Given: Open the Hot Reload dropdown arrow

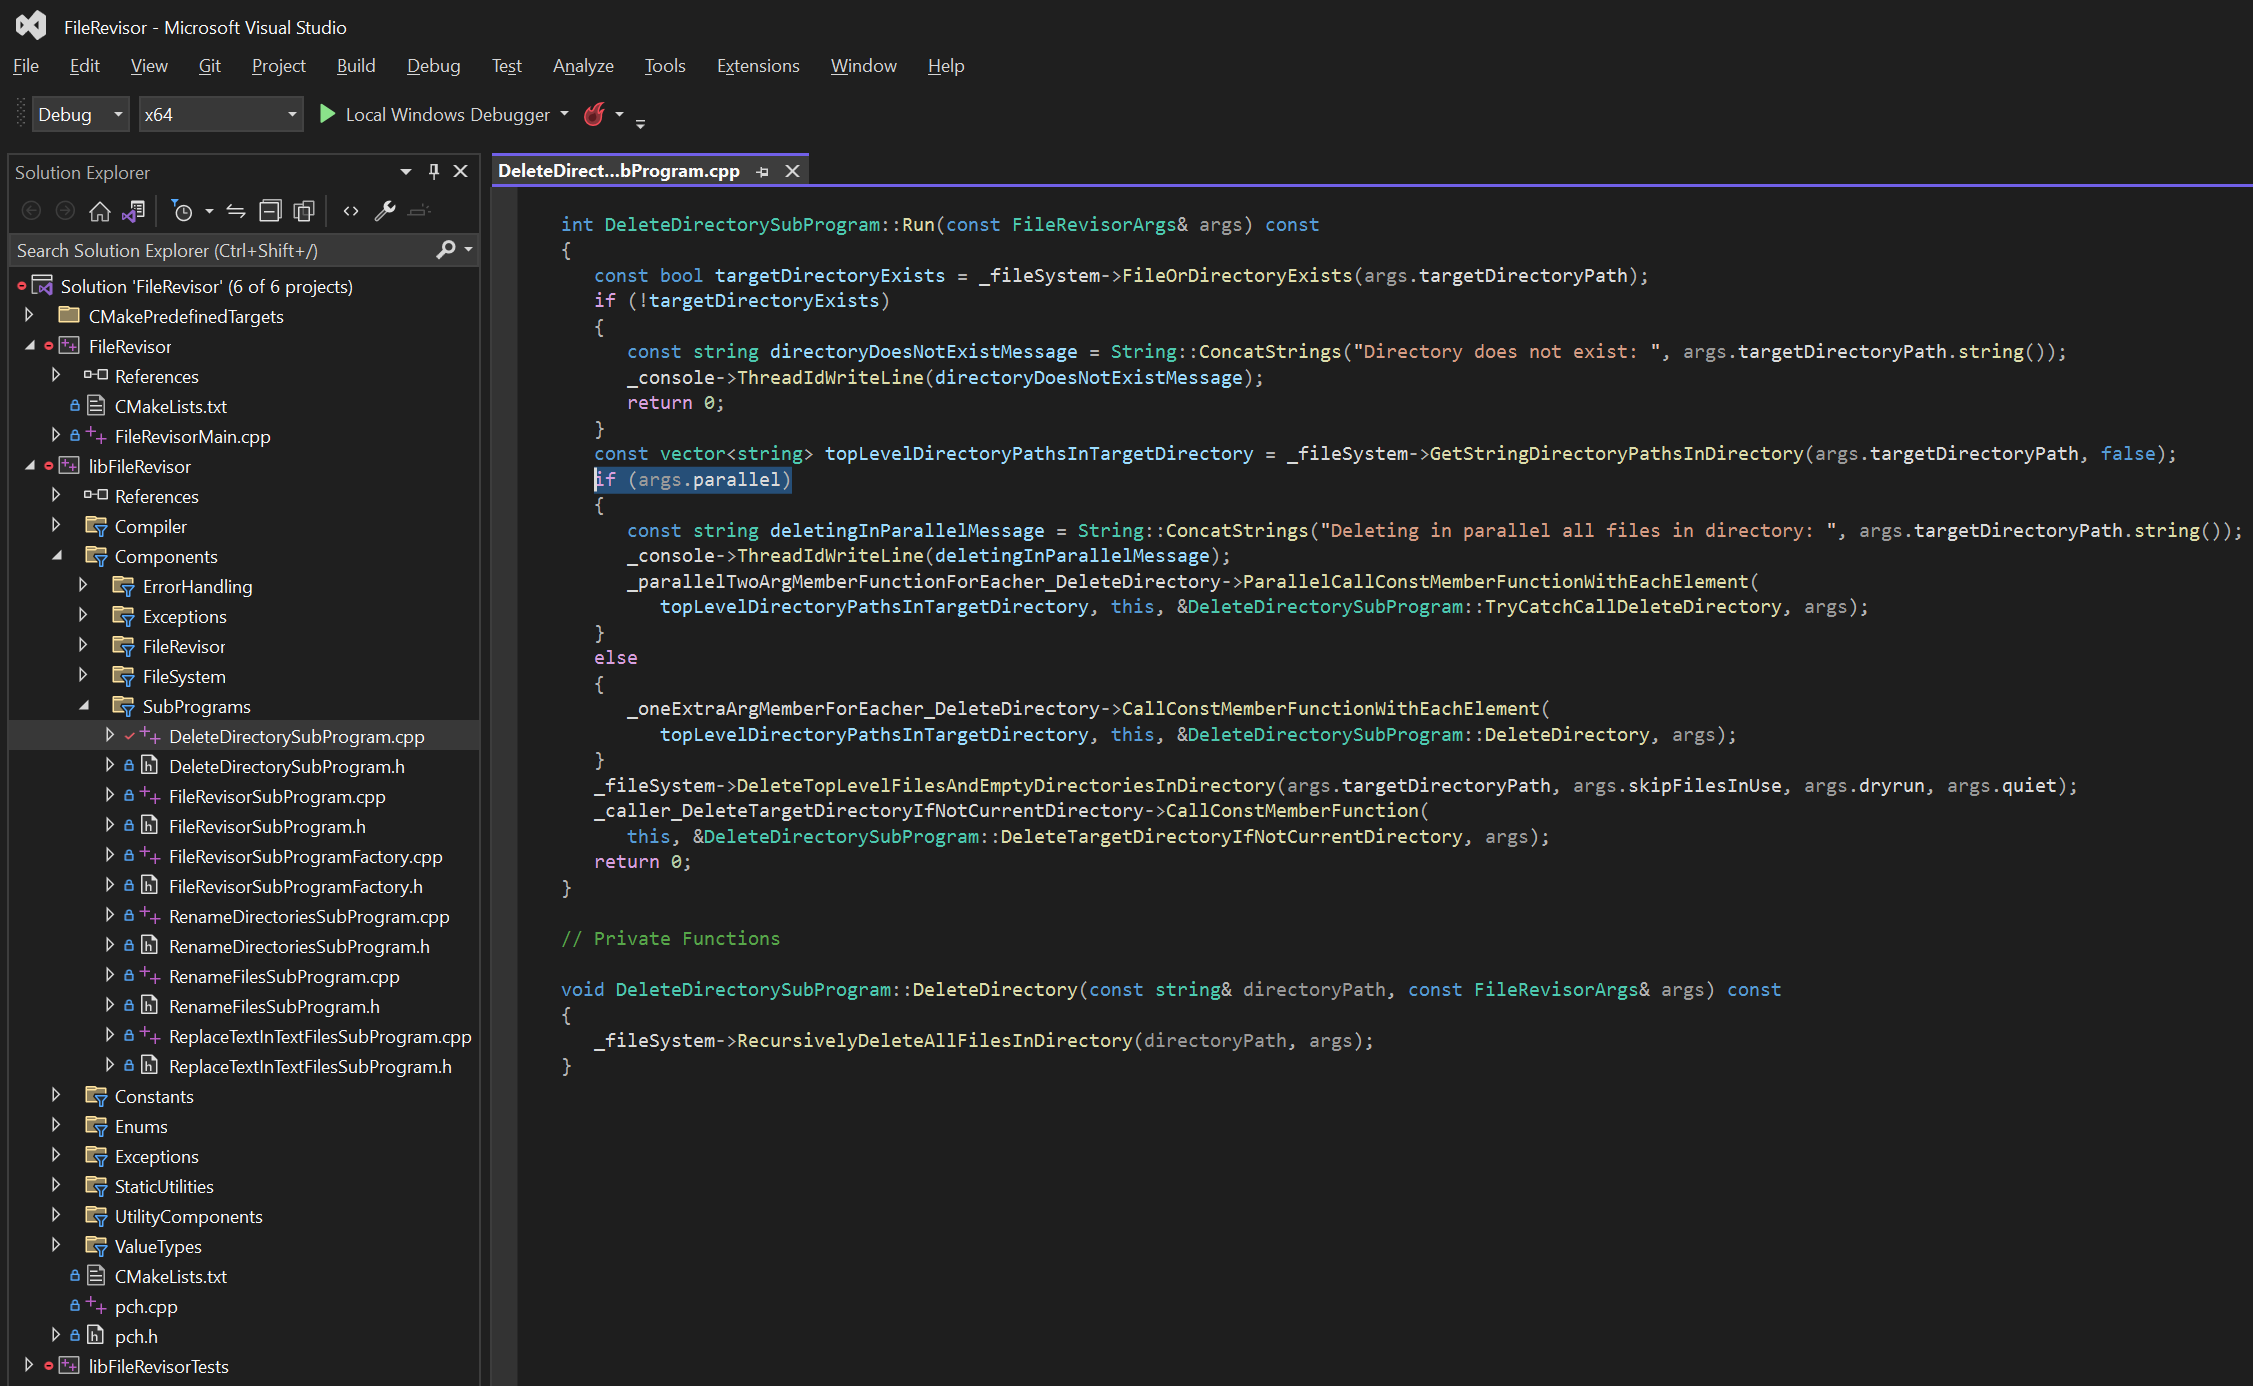Looking at the screenshot, I should pyautogui.click(x=619, y=114).
